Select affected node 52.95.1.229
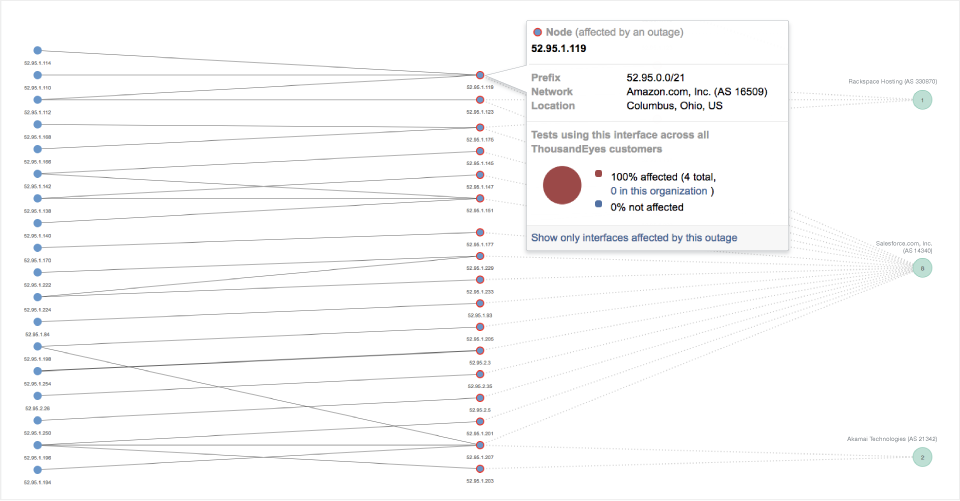Screen dimensions: 960x501 [x=480, y=257]
